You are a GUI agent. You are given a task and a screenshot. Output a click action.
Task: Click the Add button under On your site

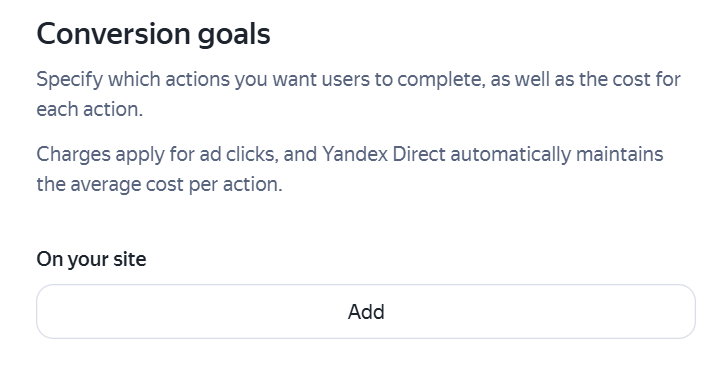coord(366,312)
